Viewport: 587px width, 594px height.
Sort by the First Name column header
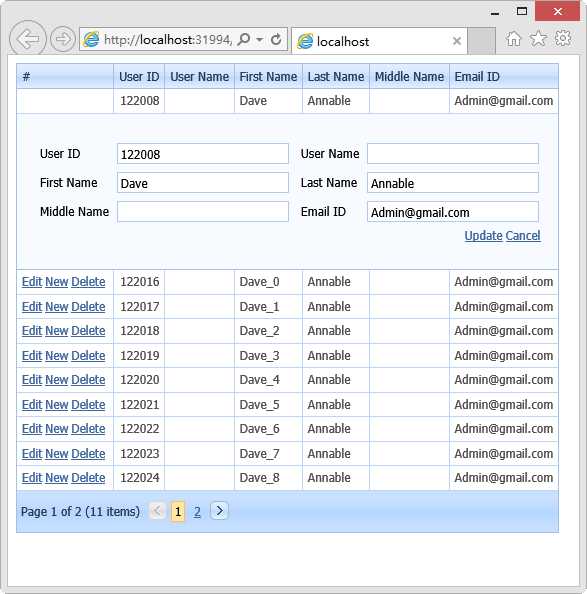[268, 77]
